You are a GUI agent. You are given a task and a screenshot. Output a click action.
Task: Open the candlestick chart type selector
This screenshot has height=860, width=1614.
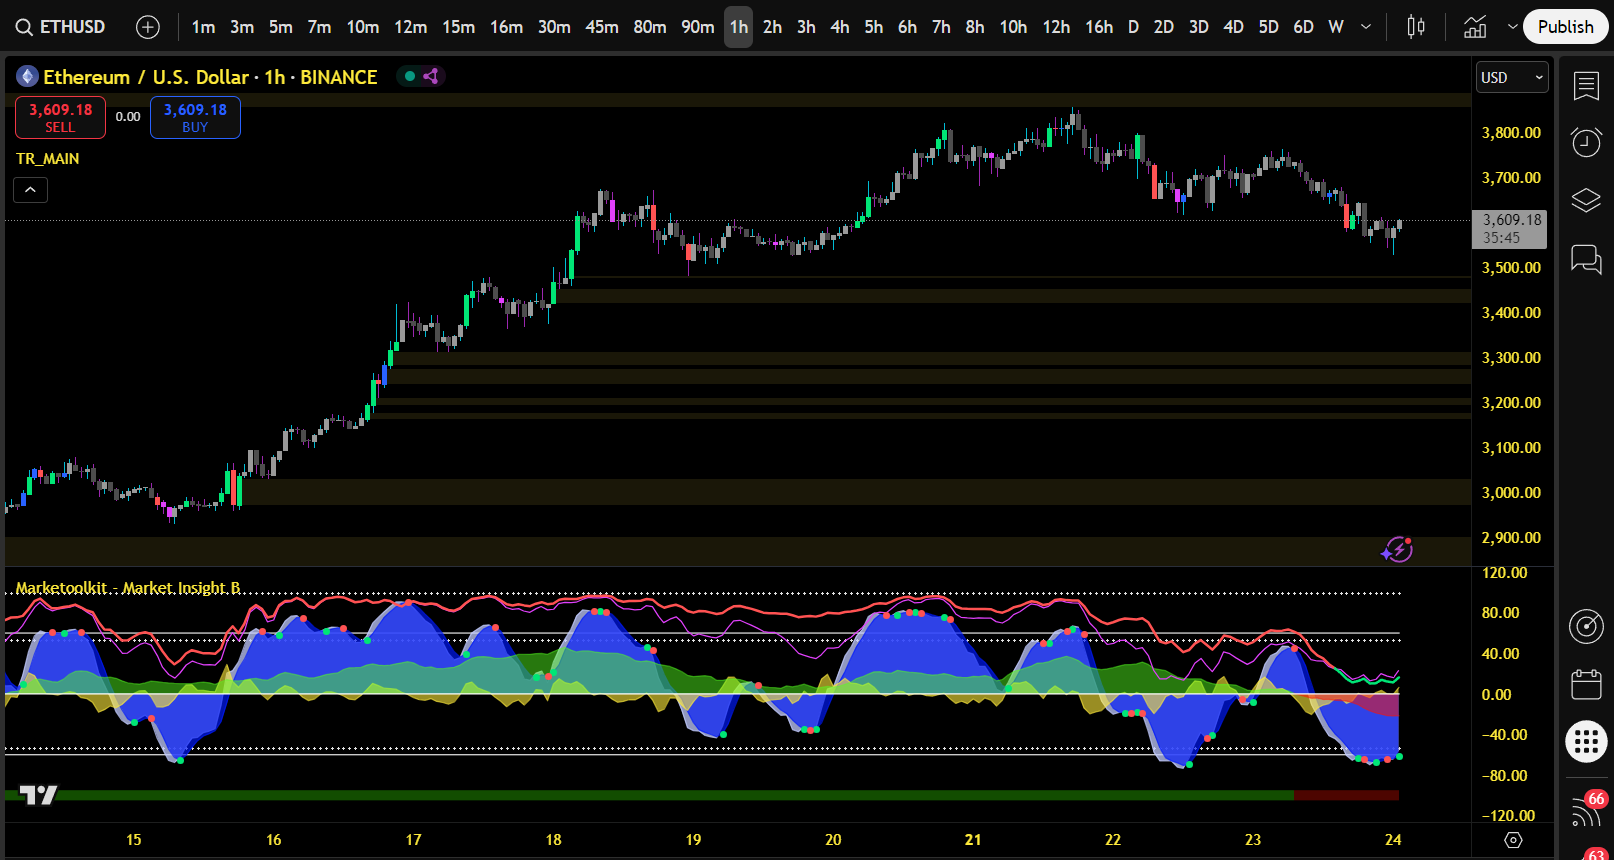1416,27
